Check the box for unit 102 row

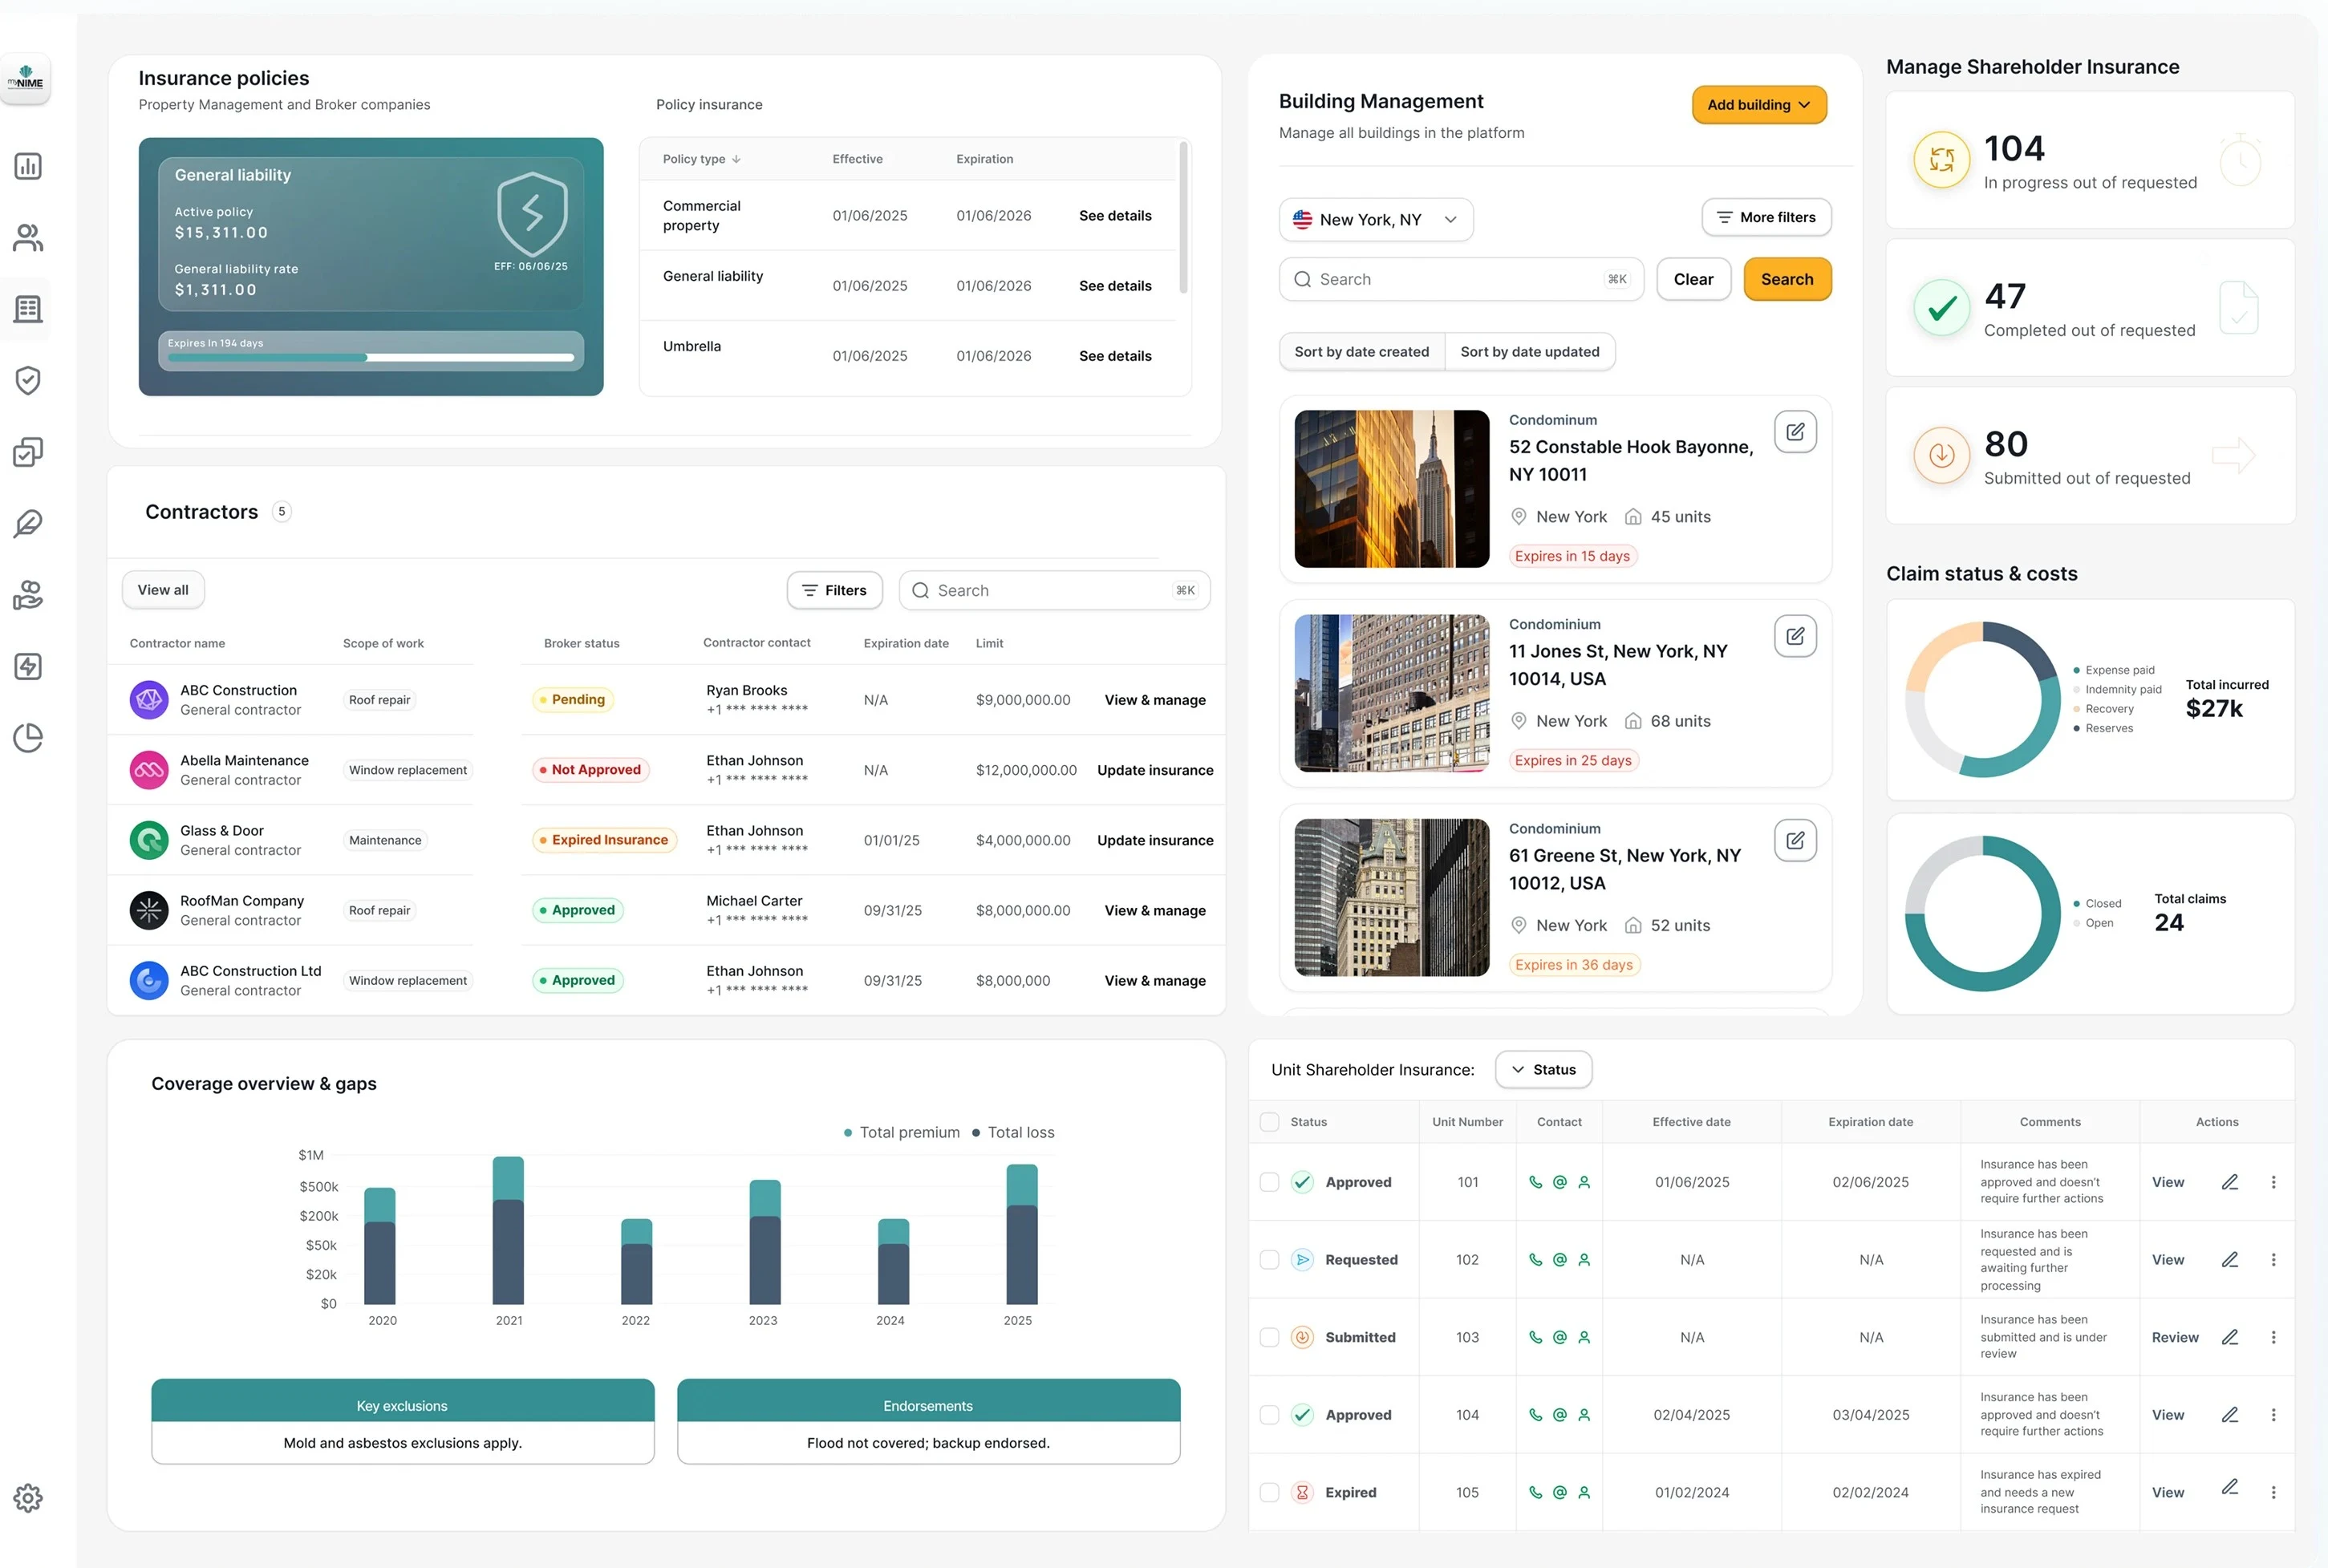coord(1269,1260)
